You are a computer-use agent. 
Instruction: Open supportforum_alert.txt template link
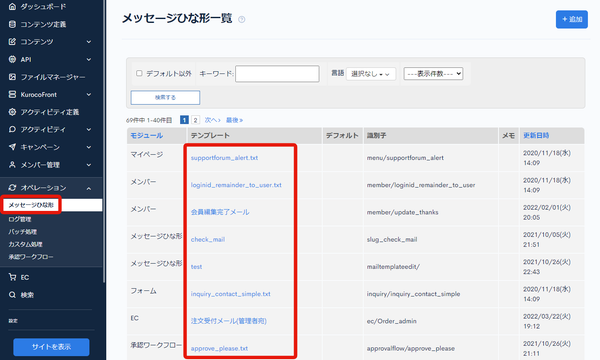[x=224, y=158]
